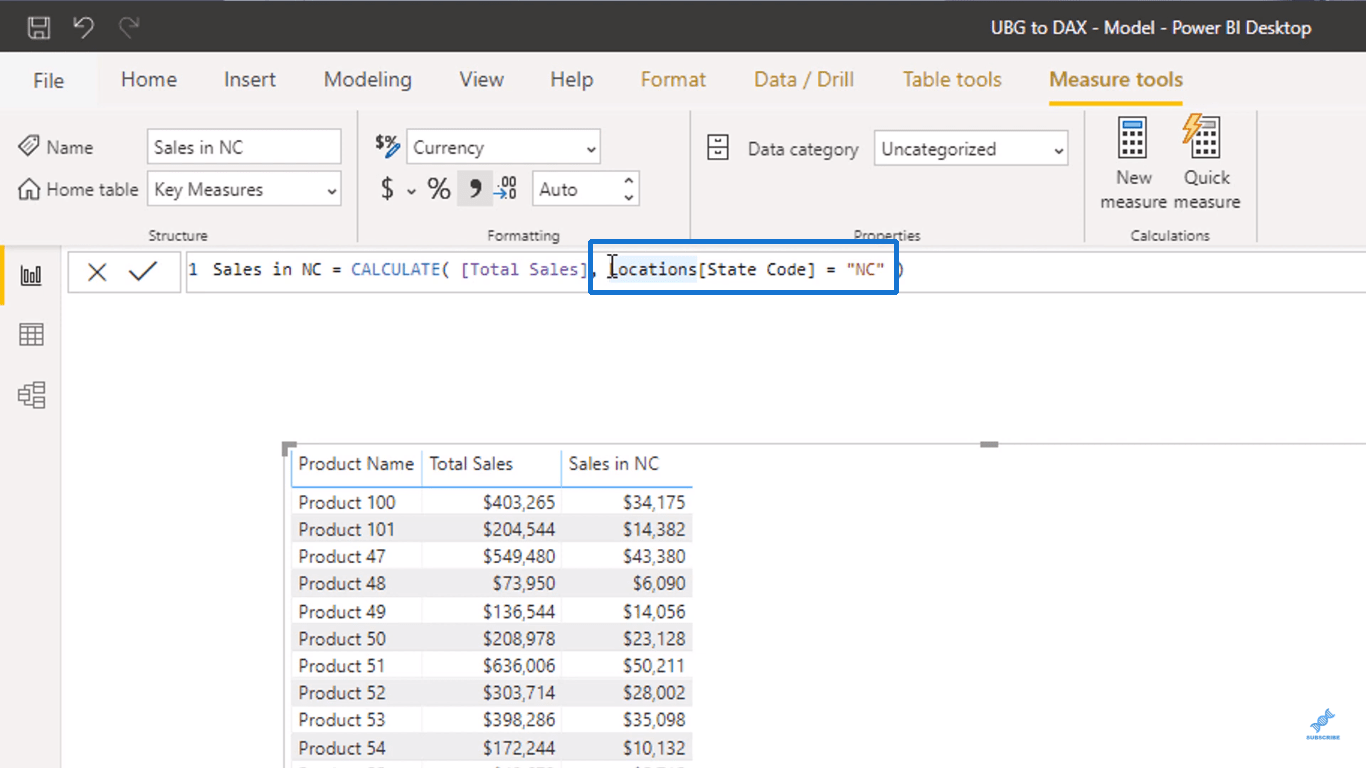This screenshot has height=768, width=1366.
Task: Select the Product 54 cell
Action: pyautogui.click(x=341, y=748)
